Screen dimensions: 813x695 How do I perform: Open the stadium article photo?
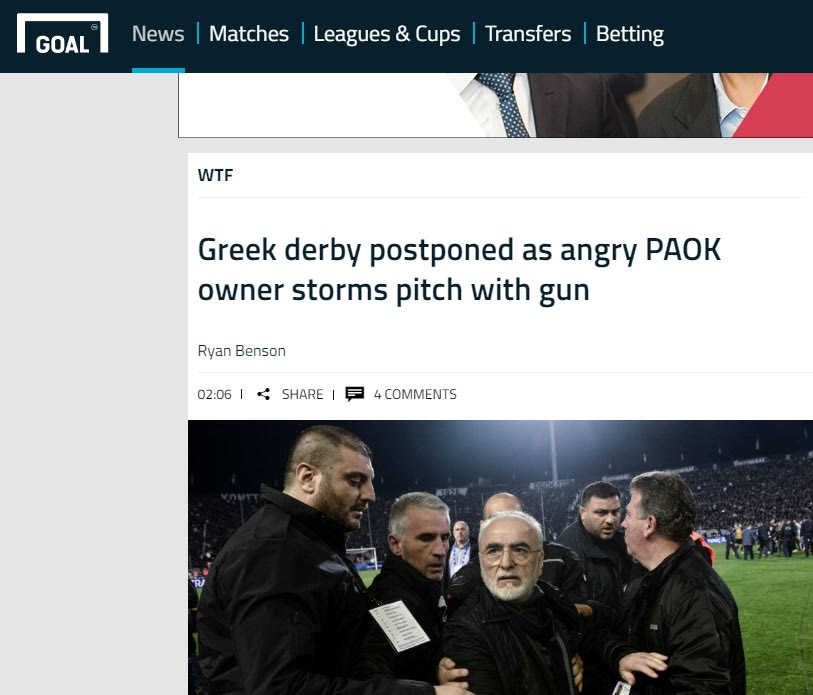[500, 558]
